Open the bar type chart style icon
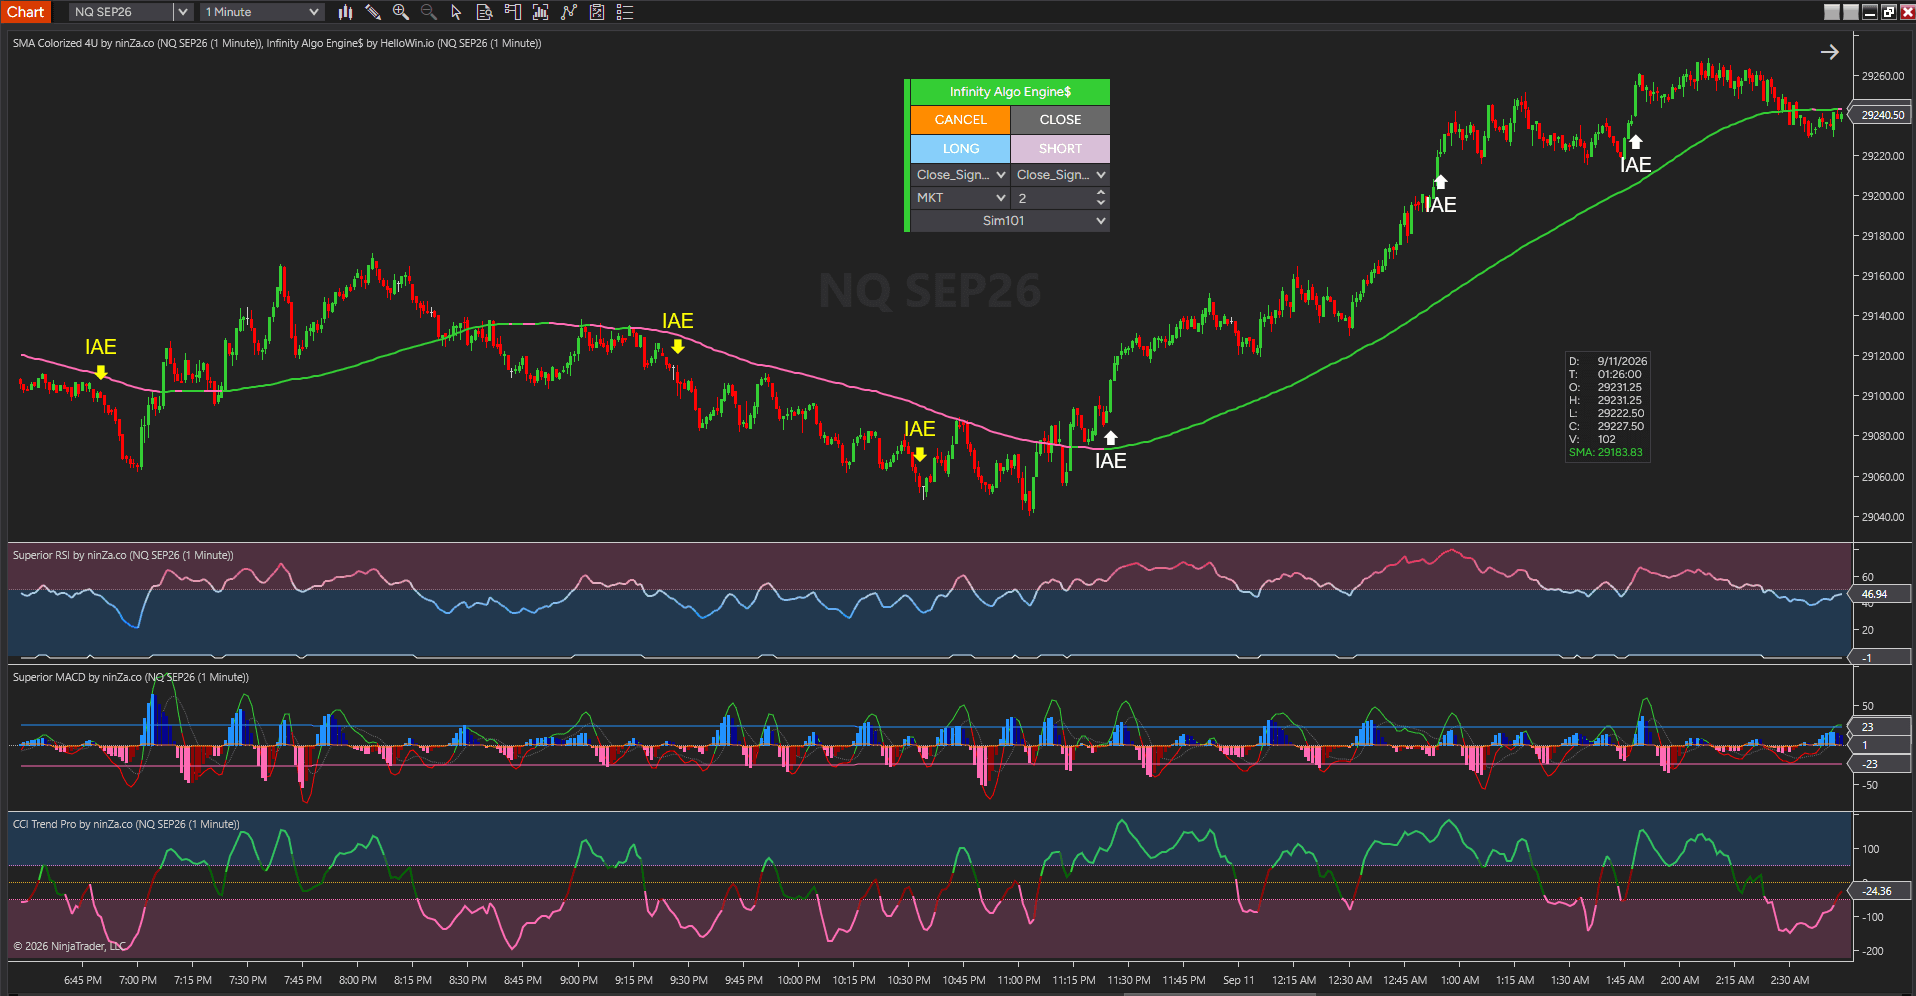Viewport: 1916px width, 996px height. tap(345, 12)
